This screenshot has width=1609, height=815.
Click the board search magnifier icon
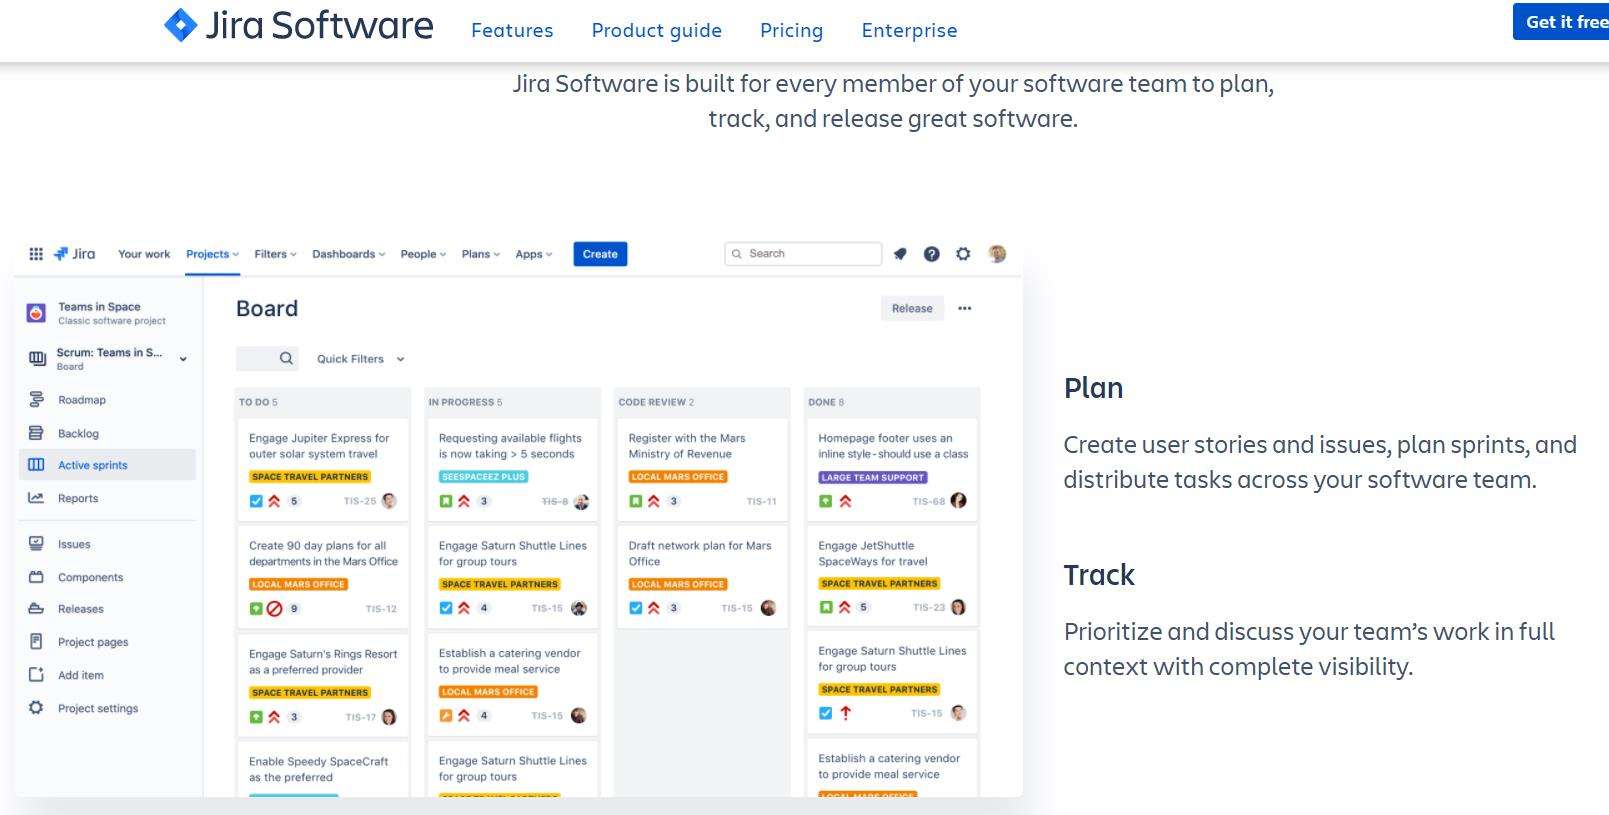[286, 358]
